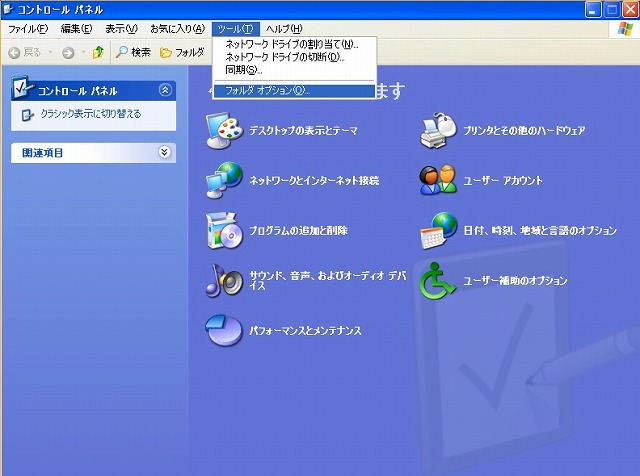Open パフォーマンスとメンテナンス pie chart icon
Image resolution: width=640 pixels, height=476 pixels.
click(x=224, y=330)
